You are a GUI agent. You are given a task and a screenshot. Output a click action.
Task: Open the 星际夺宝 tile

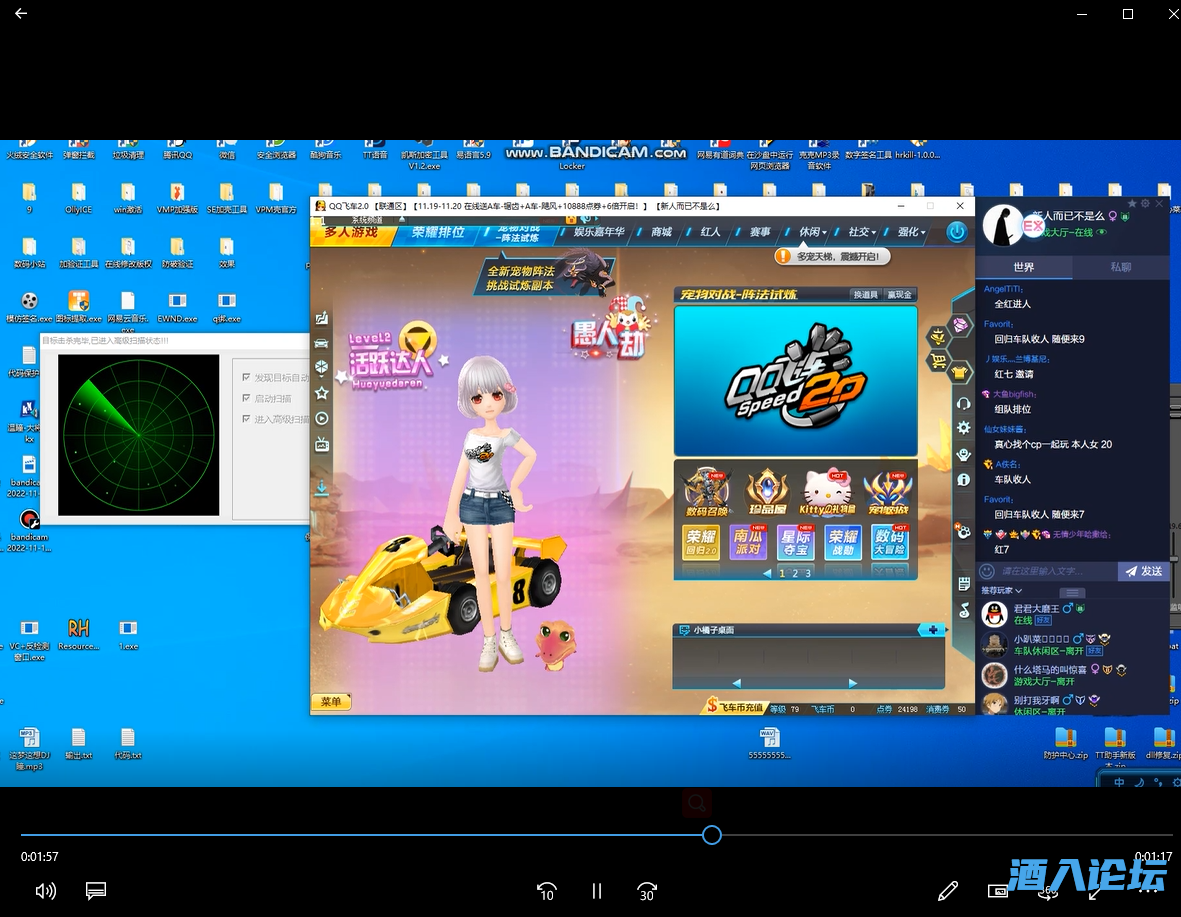(x=795, y=542)
